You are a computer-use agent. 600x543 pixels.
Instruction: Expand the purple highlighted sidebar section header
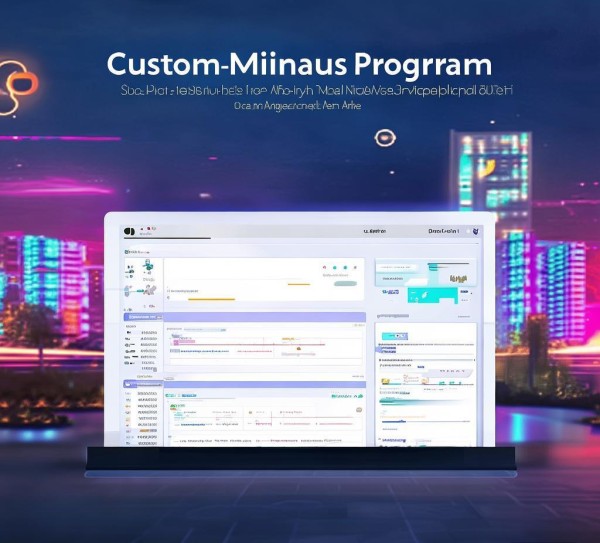click(x=140, y=317)
